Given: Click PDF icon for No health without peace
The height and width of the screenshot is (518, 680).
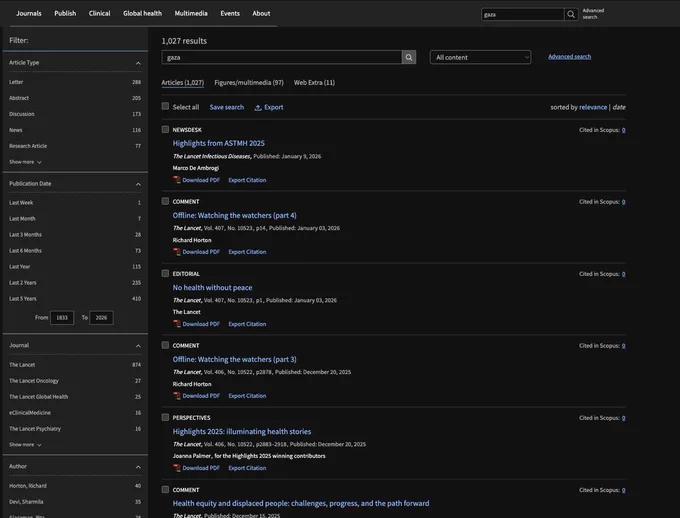Looking at the screenshot, I should click(177, 324).
